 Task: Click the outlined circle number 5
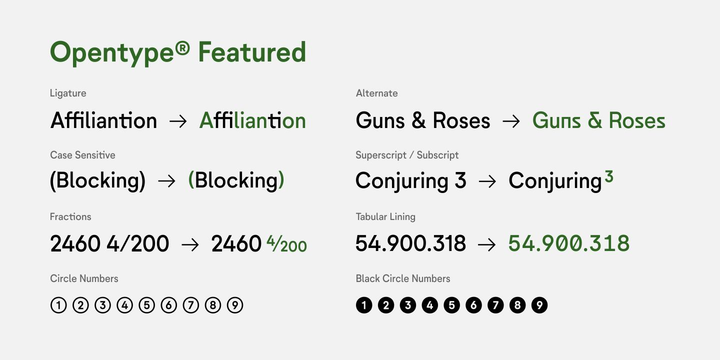146,305
